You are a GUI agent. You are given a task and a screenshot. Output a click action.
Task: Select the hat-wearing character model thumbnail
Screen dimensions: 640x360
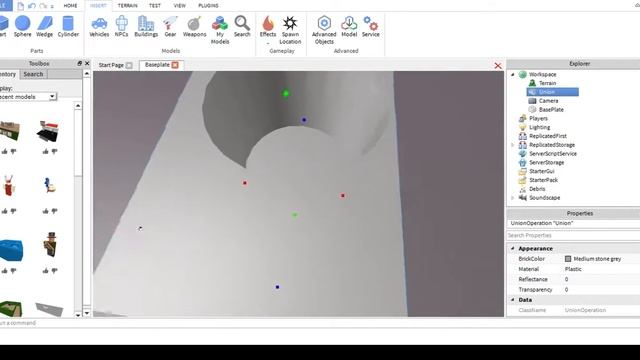coord(51,245)
